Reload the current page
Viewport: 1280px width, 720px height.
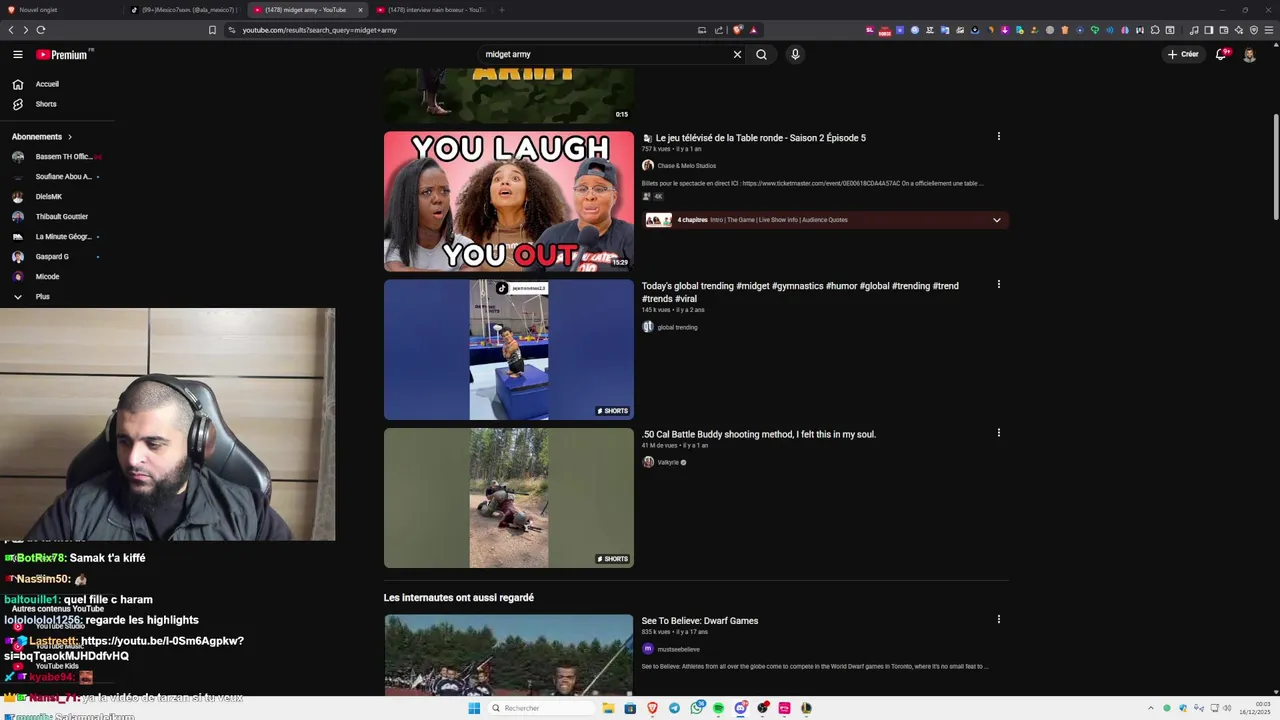(41, 30)
